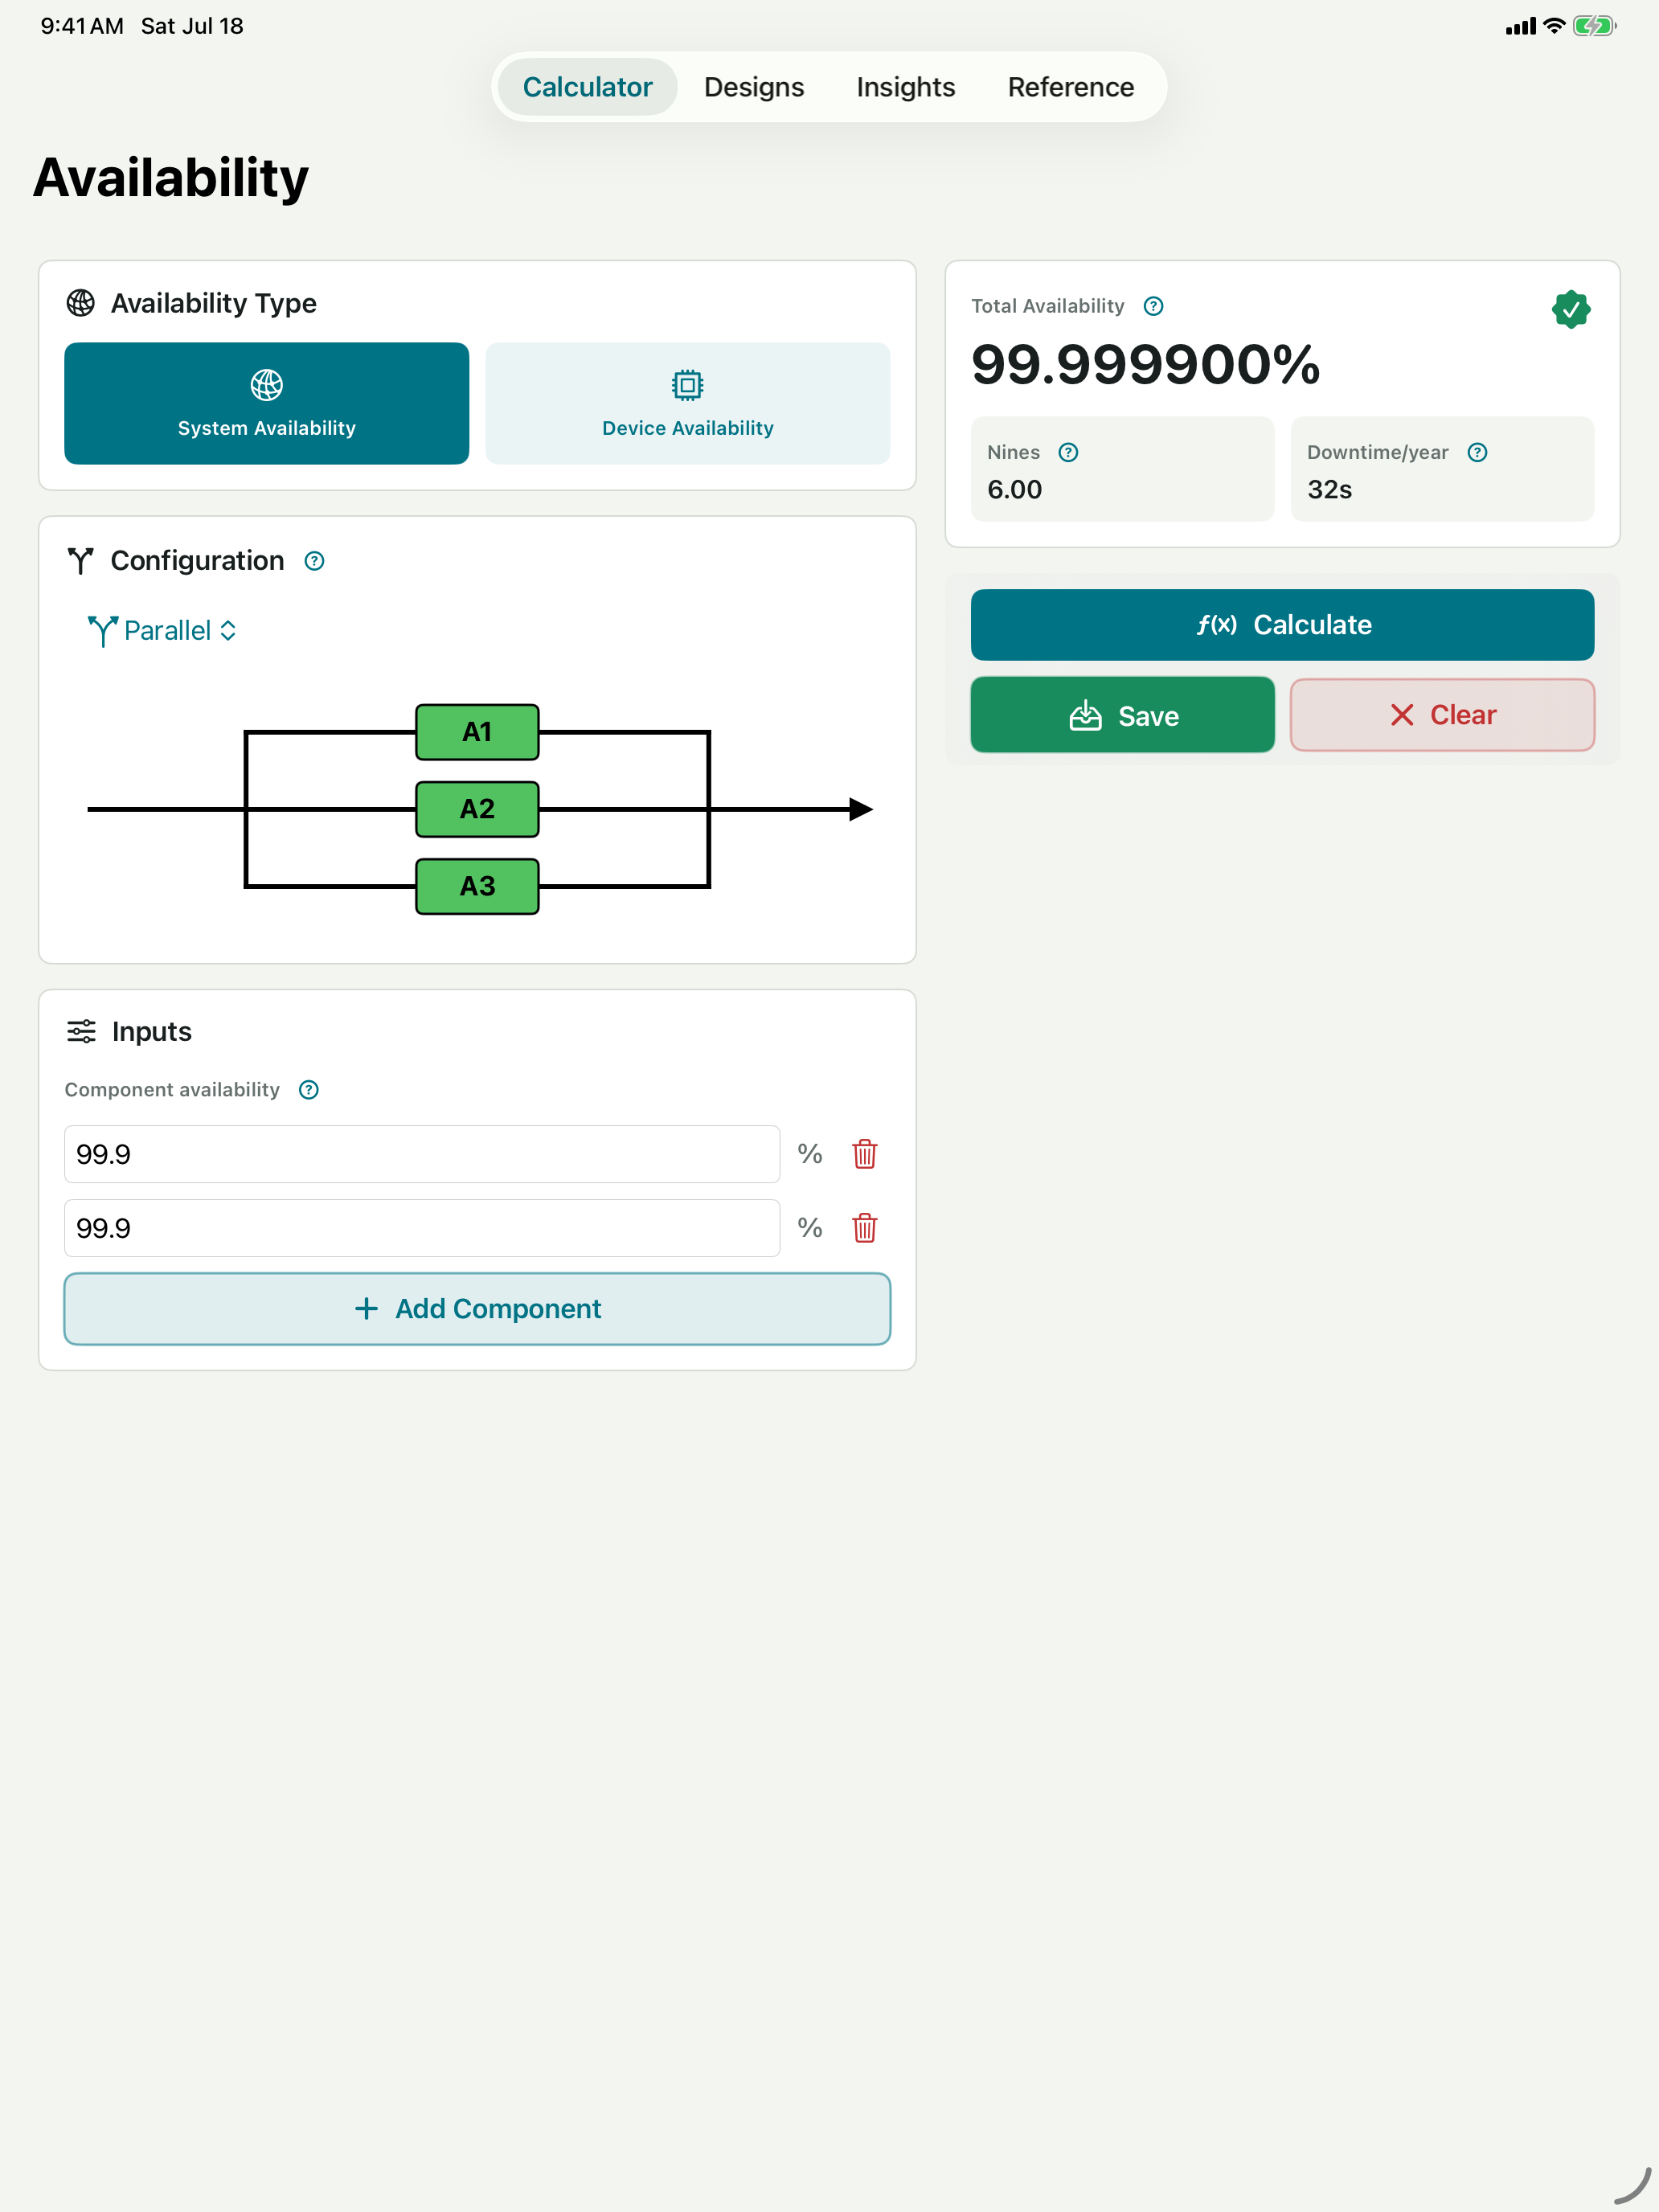Click the status bar time 9:41 AM
1659x2212 pixels.
click(82, 26)
